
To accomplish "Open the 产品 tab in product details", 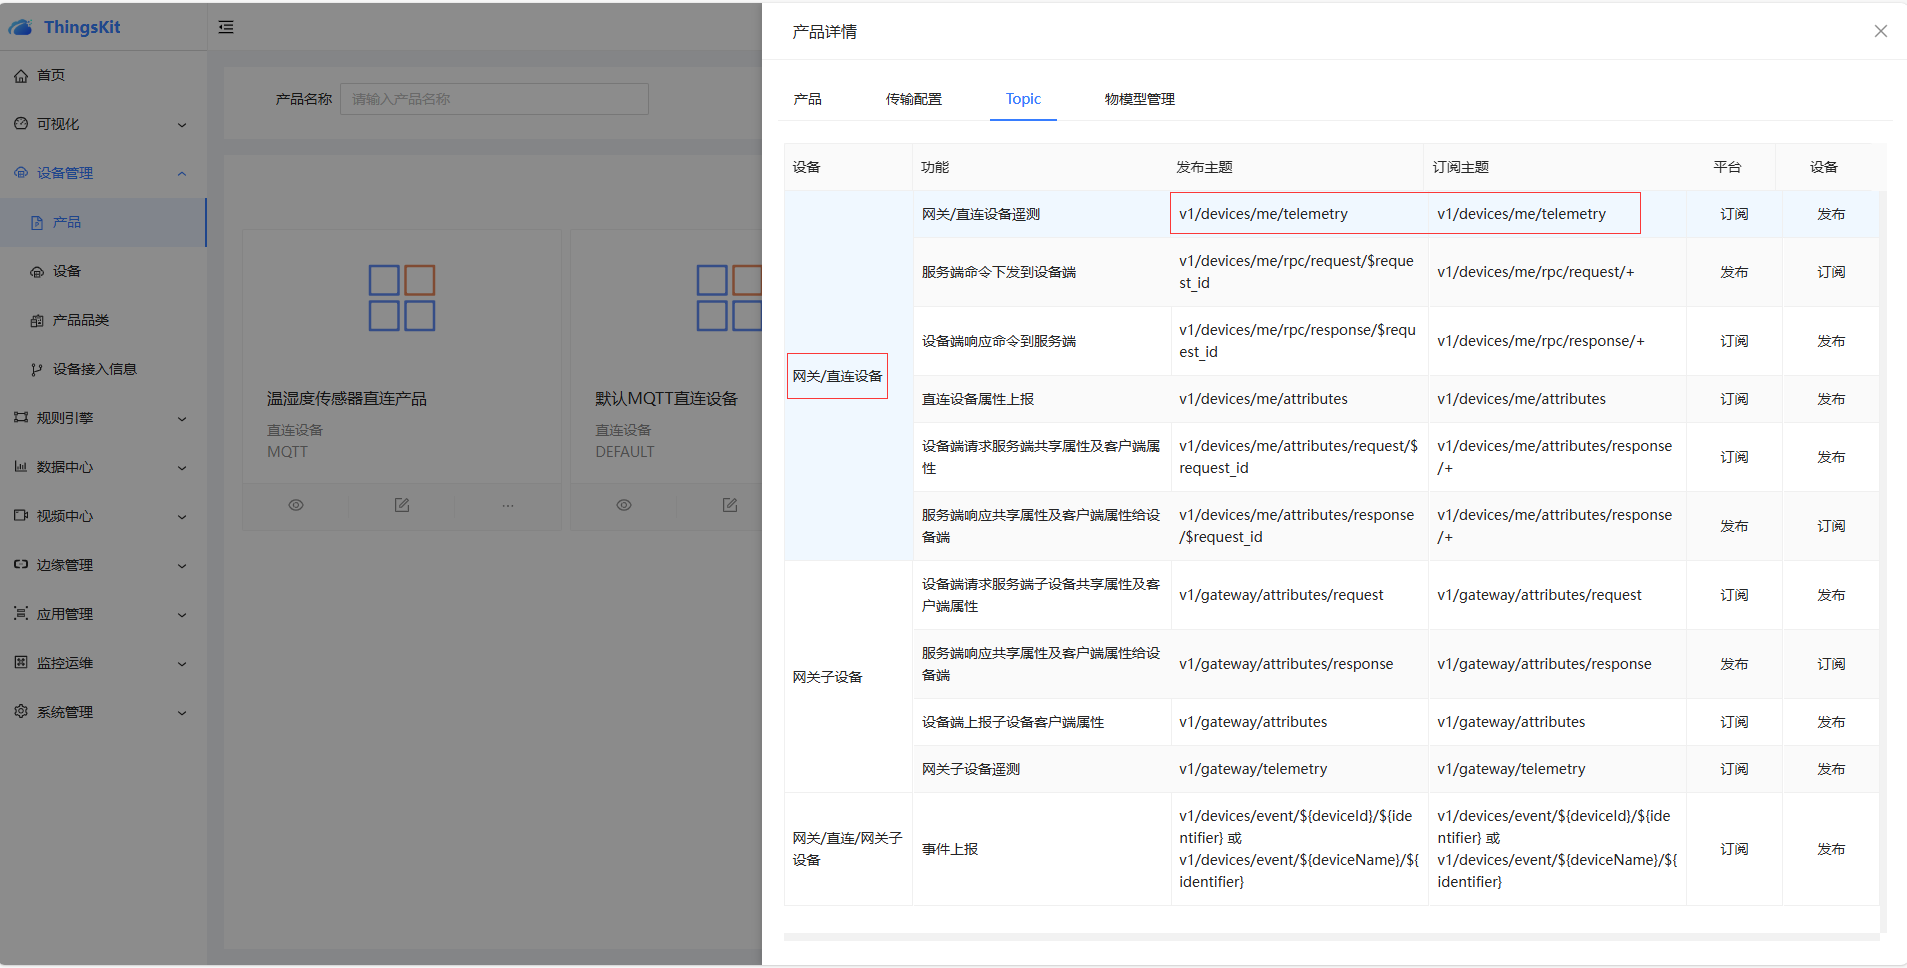I will 807,99.
